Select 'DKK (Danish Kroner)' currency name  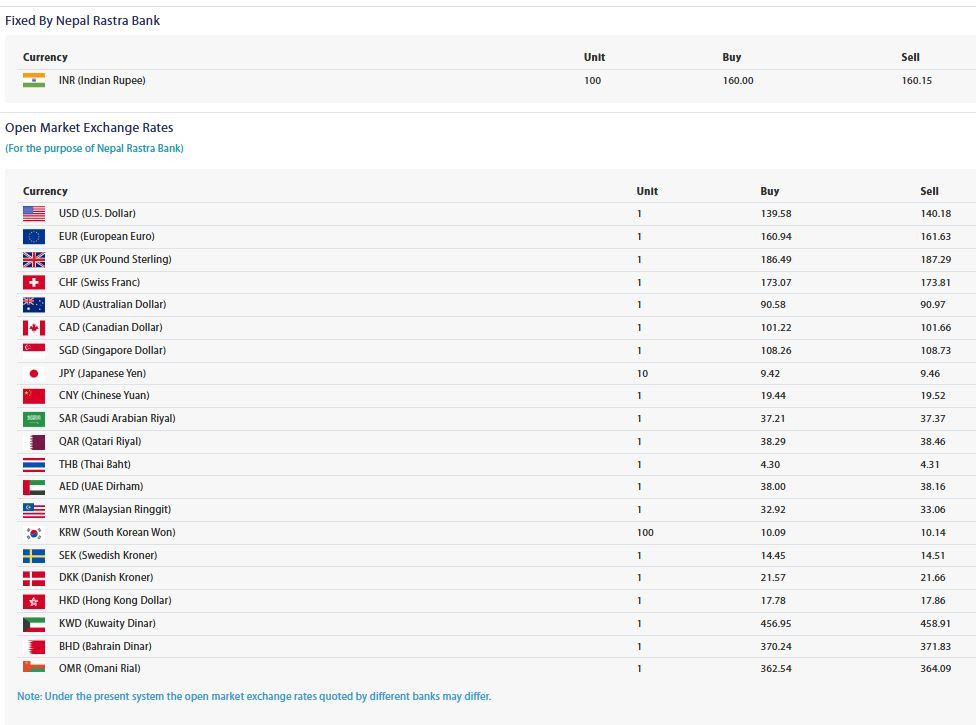106,578
